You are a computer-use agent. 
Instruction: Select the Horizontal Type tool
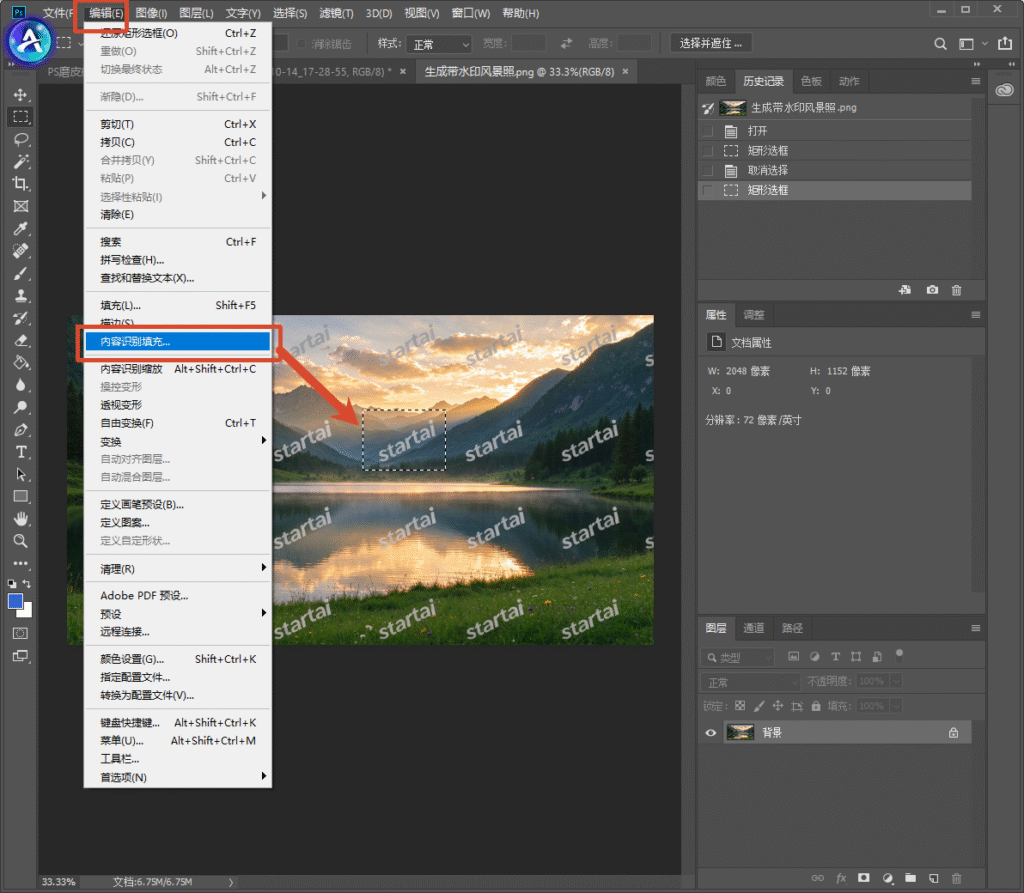pyautogui.click(x=20, y=452)
